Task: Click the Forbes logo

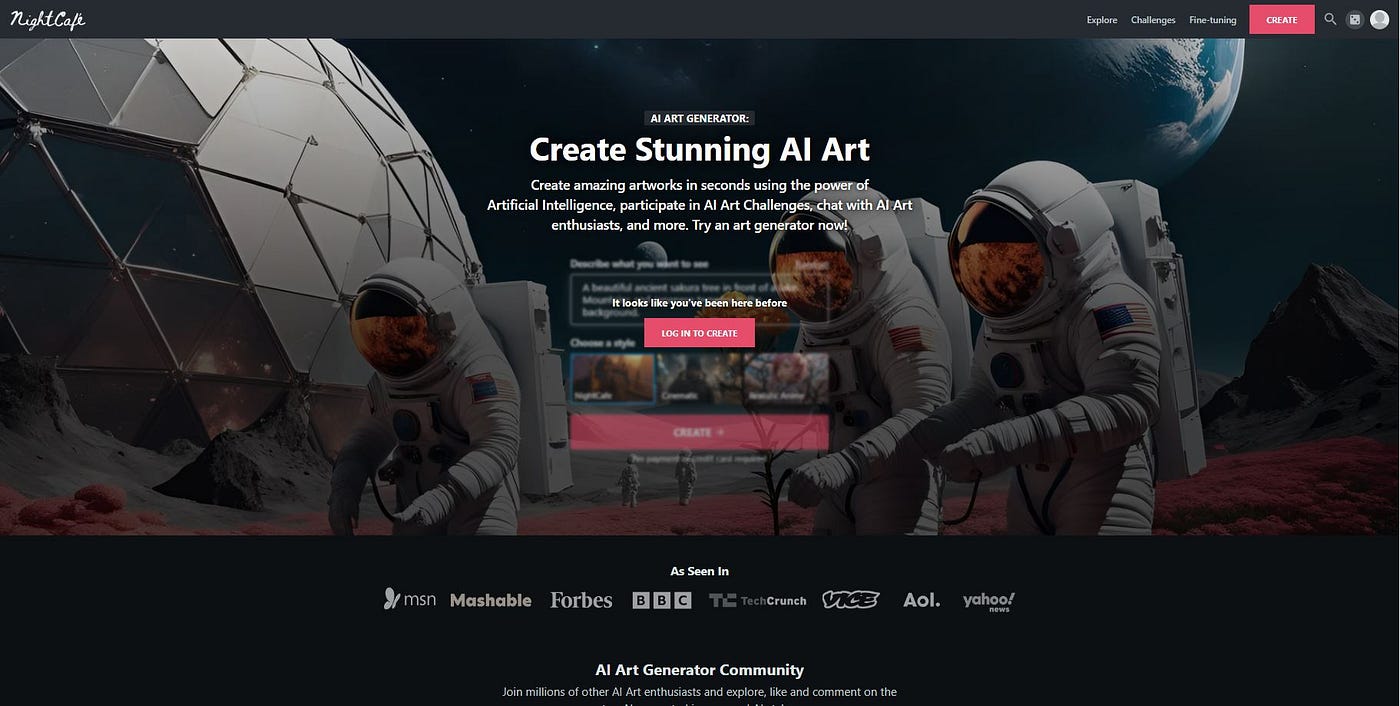Action: coord(581,600)
